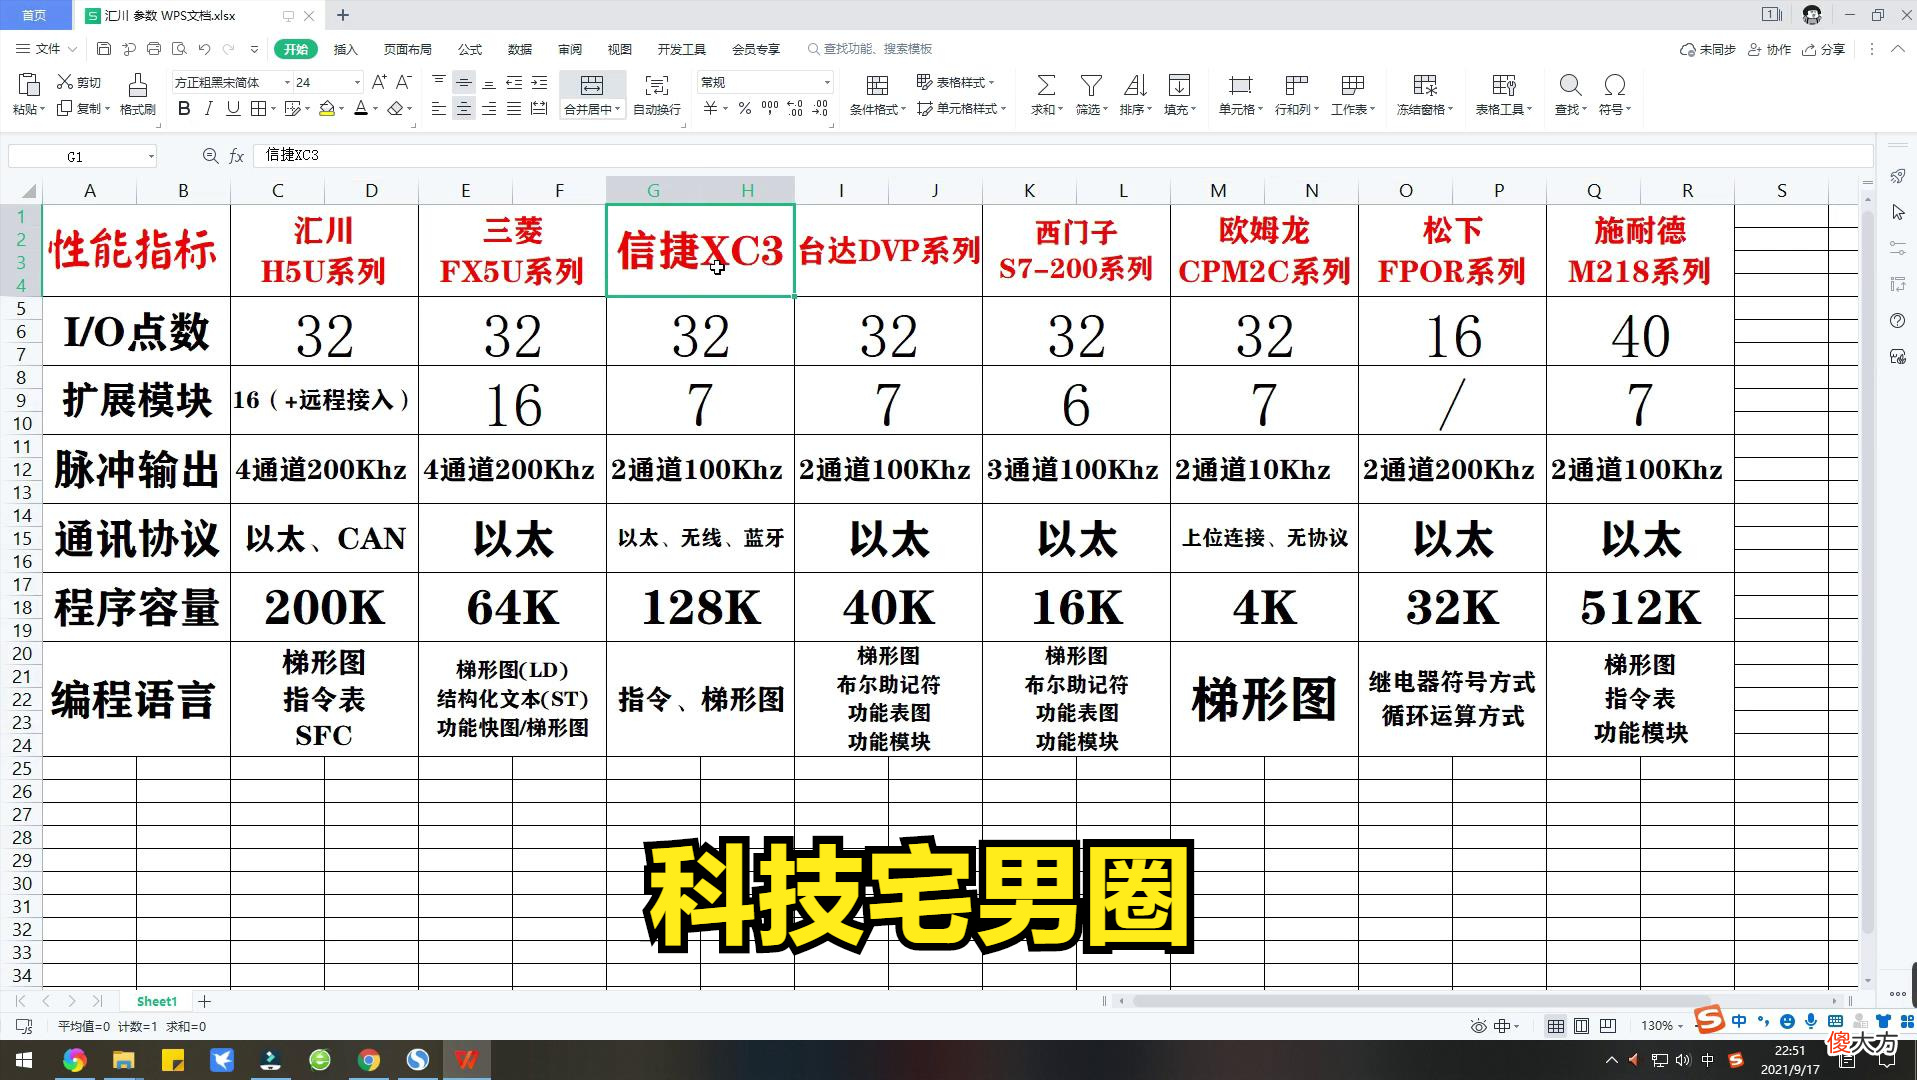This screenshot has height=1080, width=1917.
Task: Apply percent style
Action: [745, 108]
